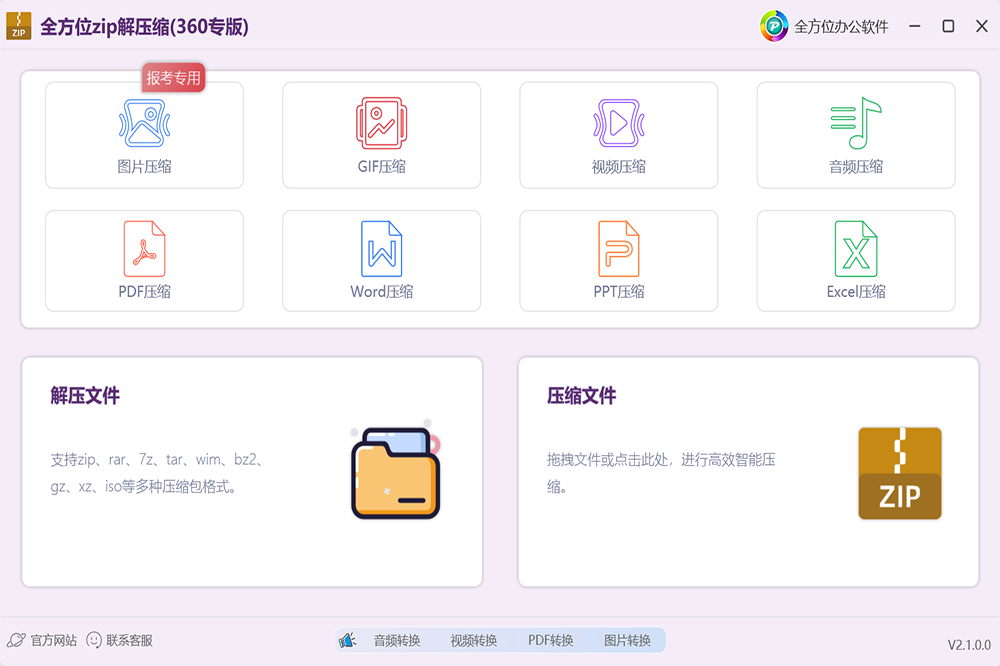Select the PPT压缩 presentation icon
Screen dimensions: 1000x666
(x=618, y=249)
